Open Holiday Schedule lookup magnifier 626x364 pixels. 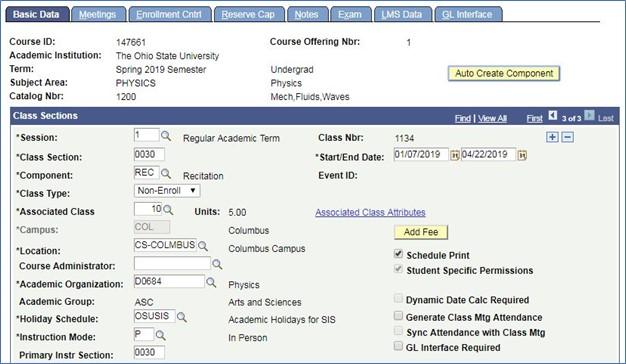click(182, 317)
